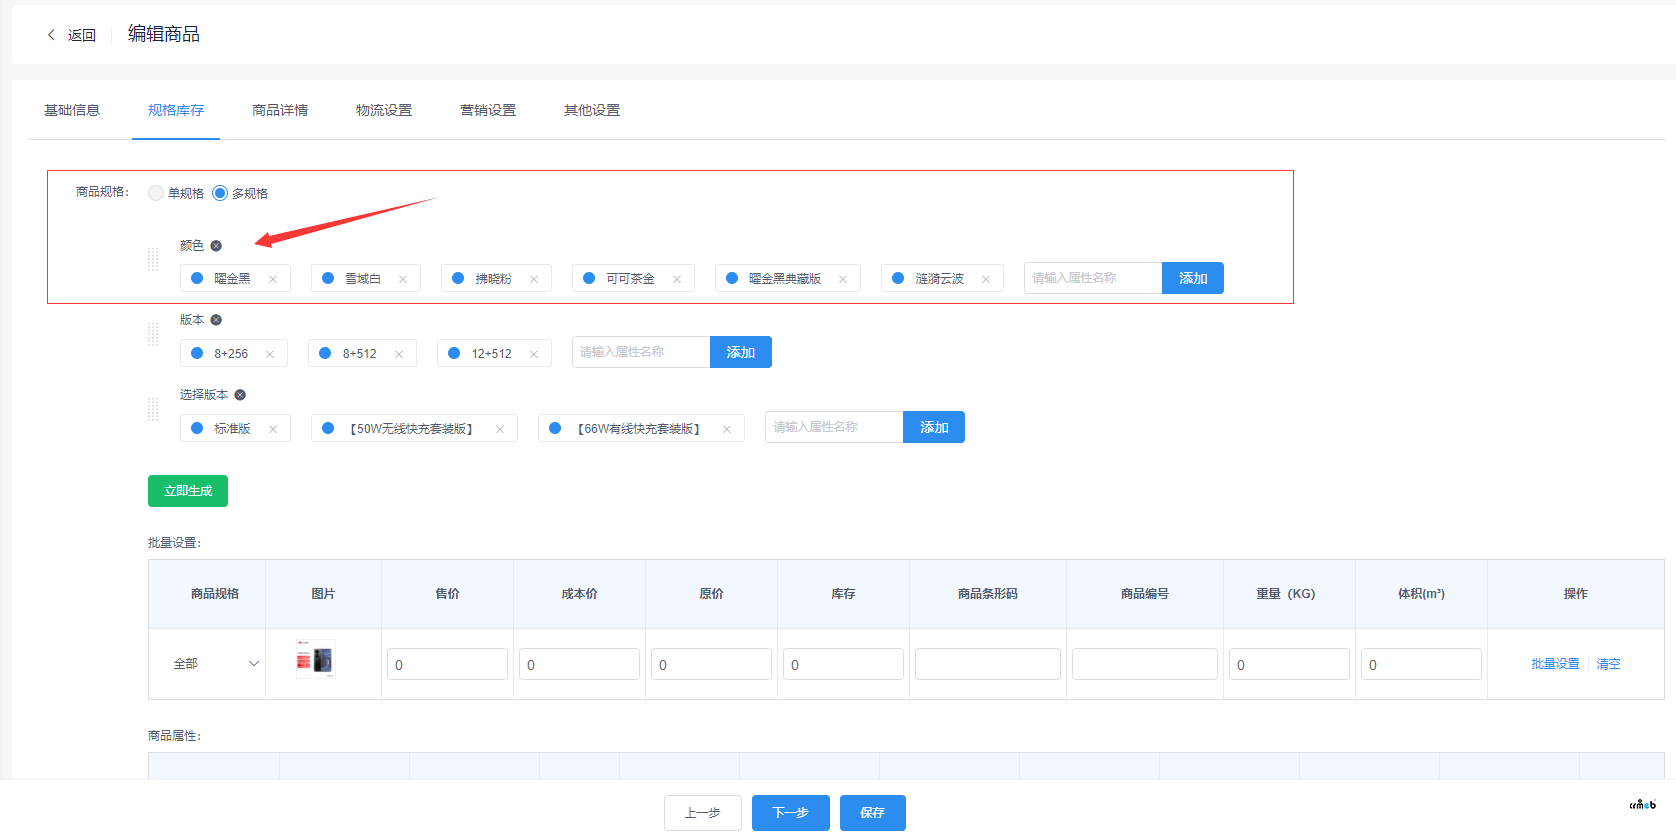
Task: Remove the 曜金黑 color tag
Action: point(273,279)
